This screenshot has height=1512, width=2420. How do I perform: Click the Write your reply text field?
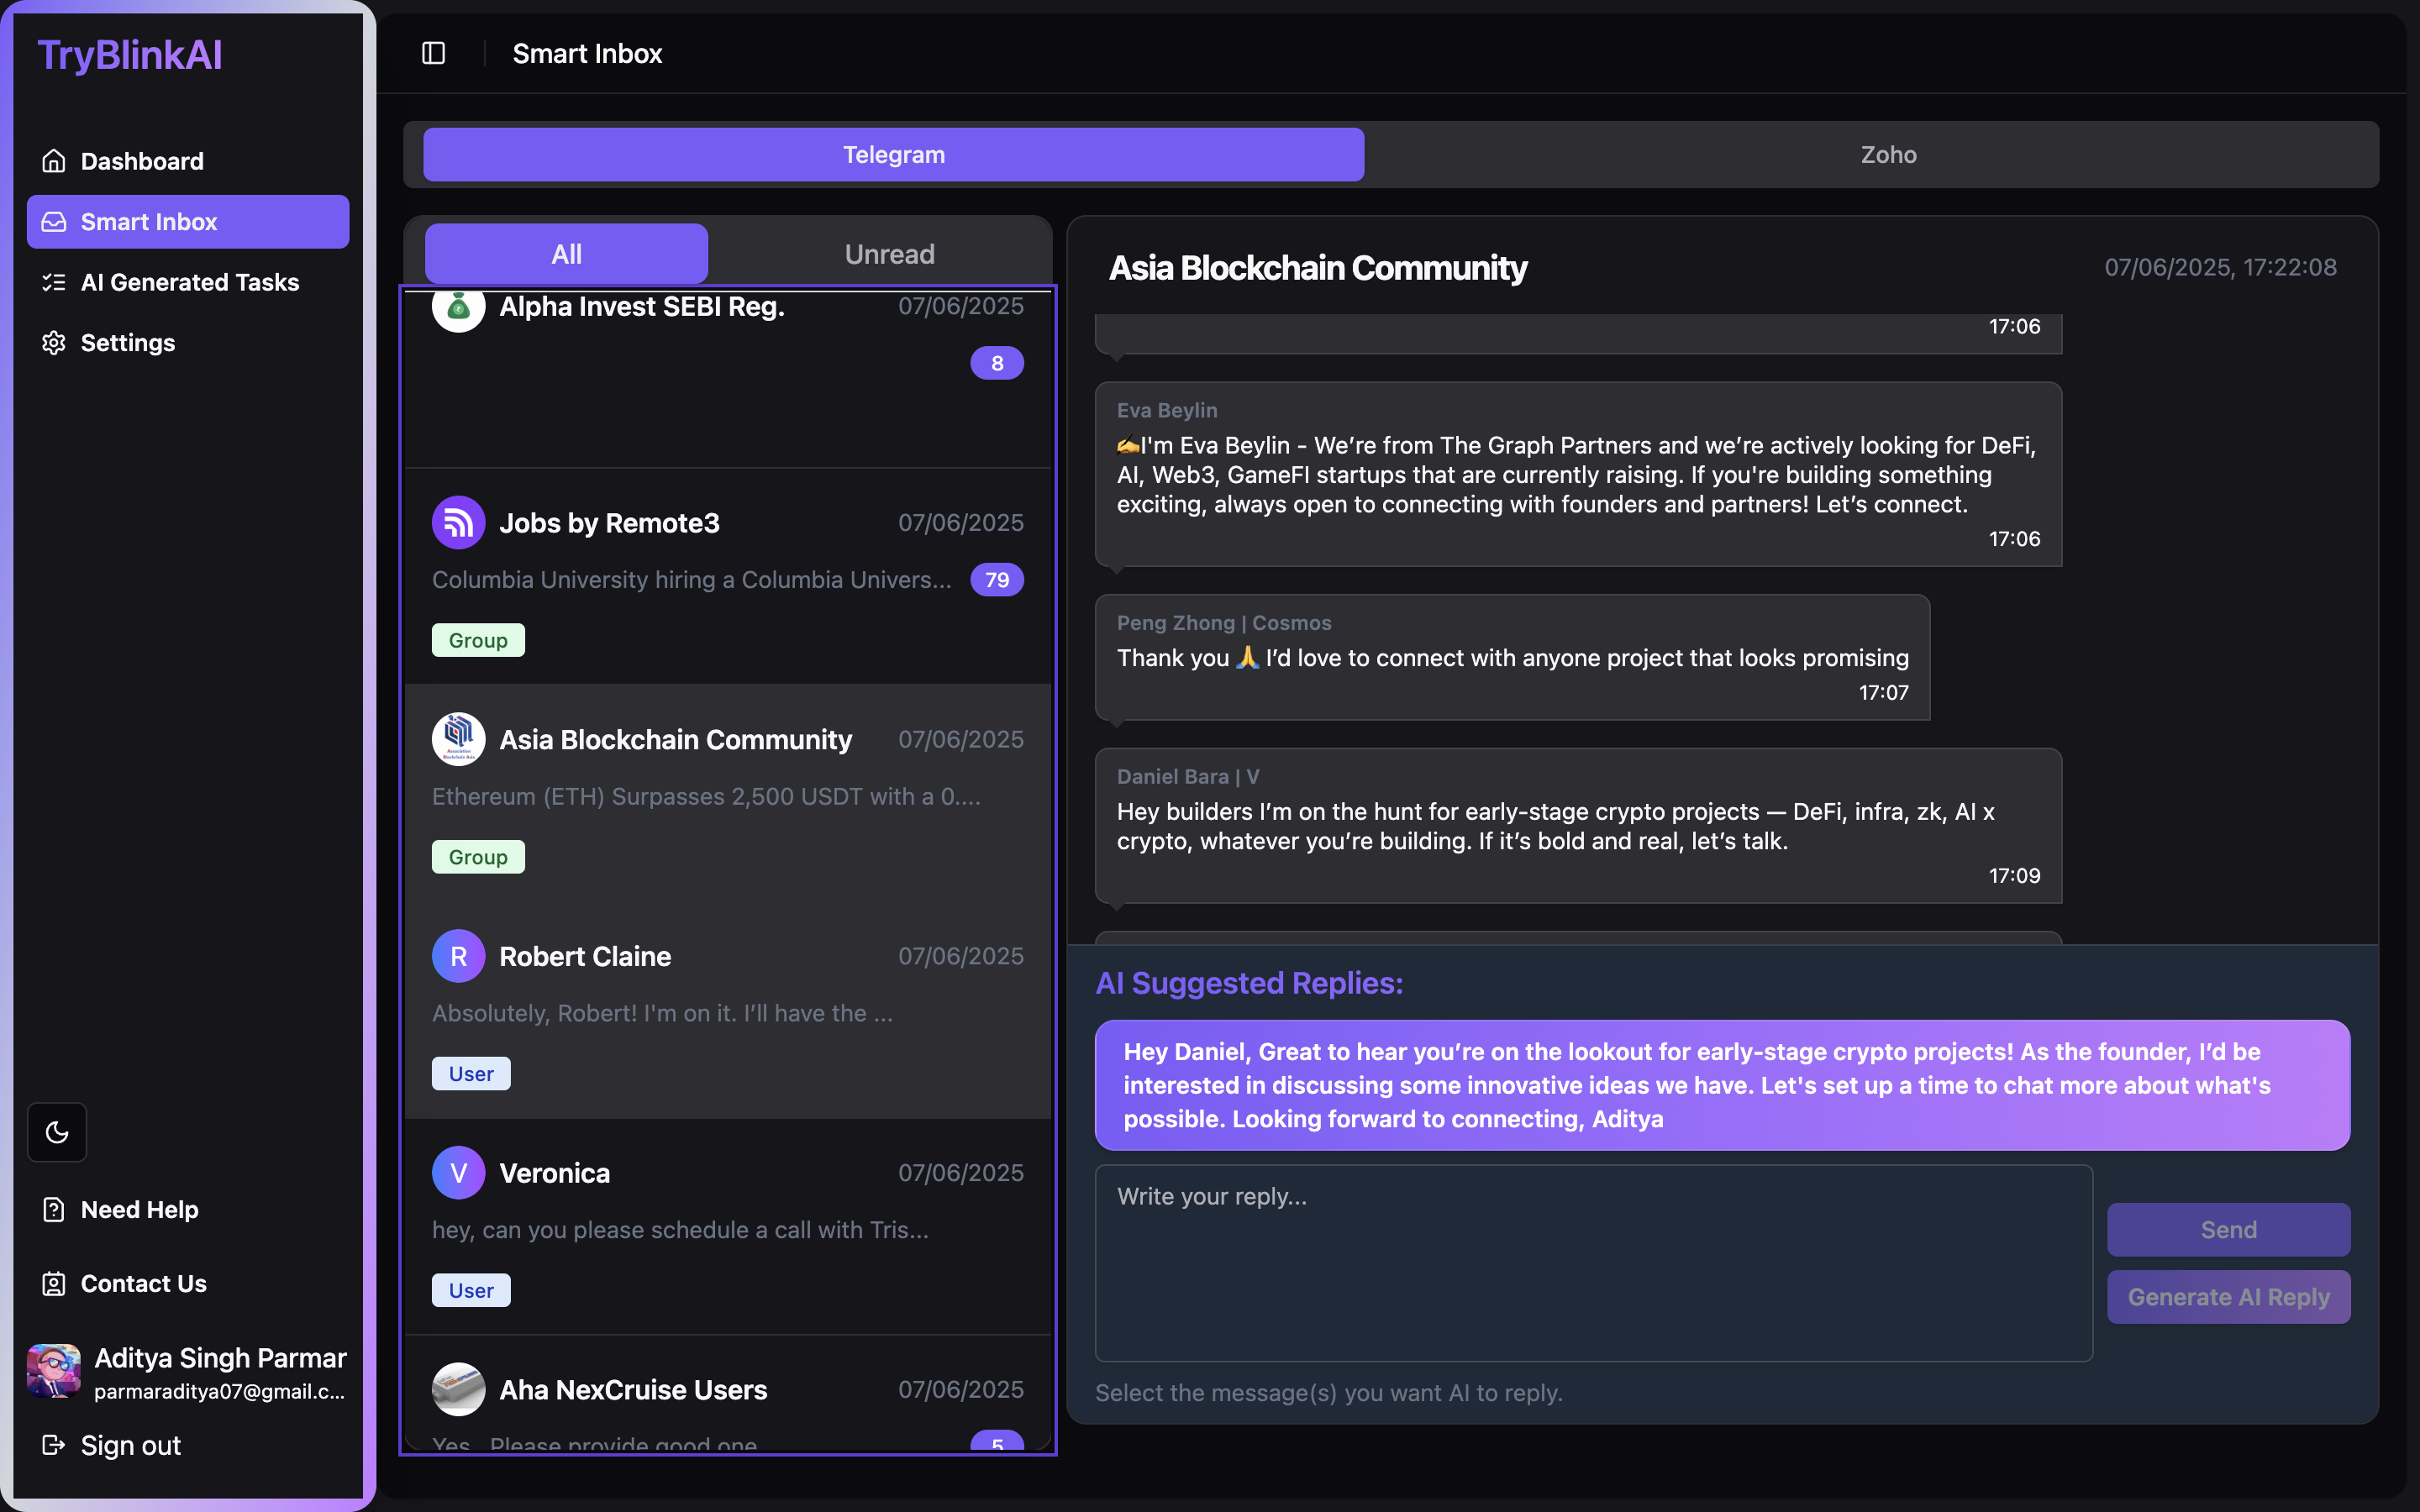1593,1262
